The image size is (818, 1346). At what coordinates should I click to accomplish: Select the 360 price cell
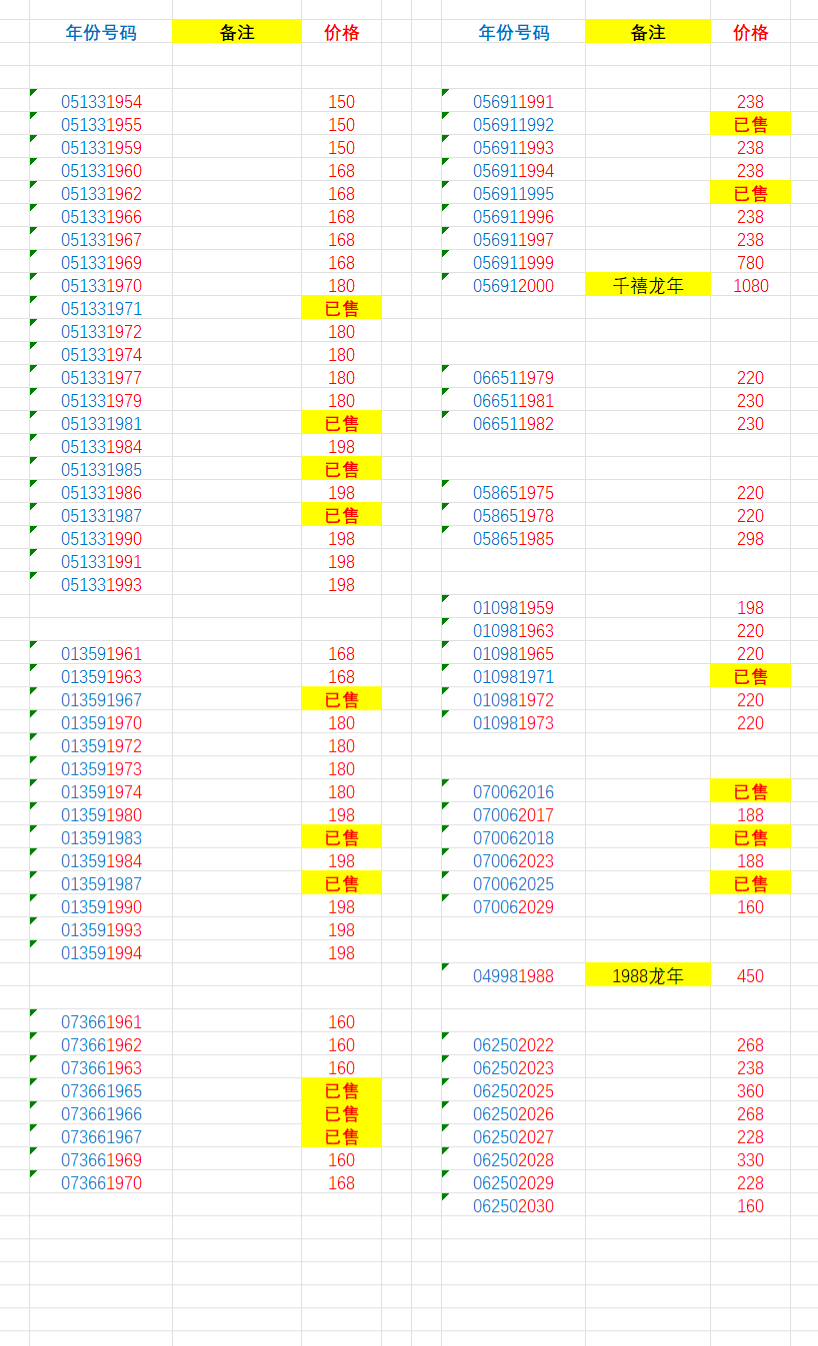(x=750, y=1091)
